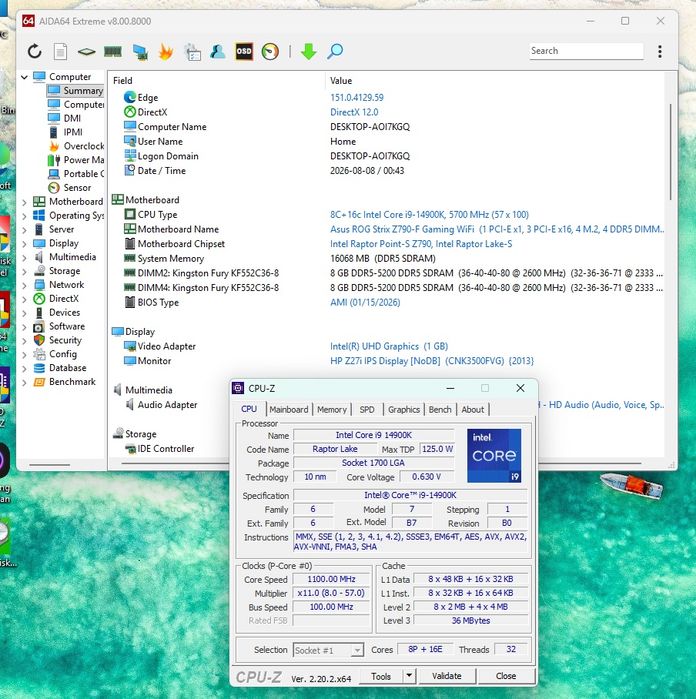Click the Edge browser icon in Field list
696x699 pixels.
pos(130,97)
